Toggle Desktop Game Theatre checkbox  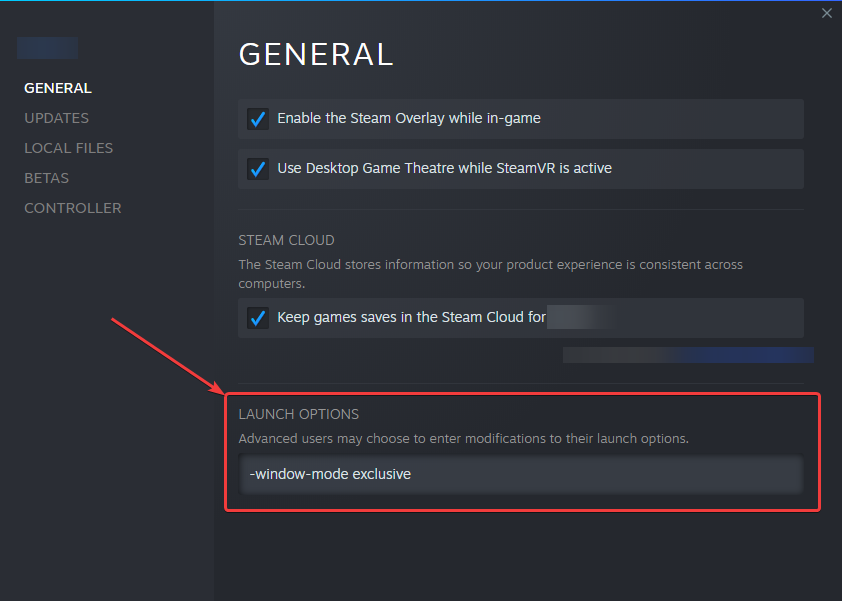coord(258,169)
